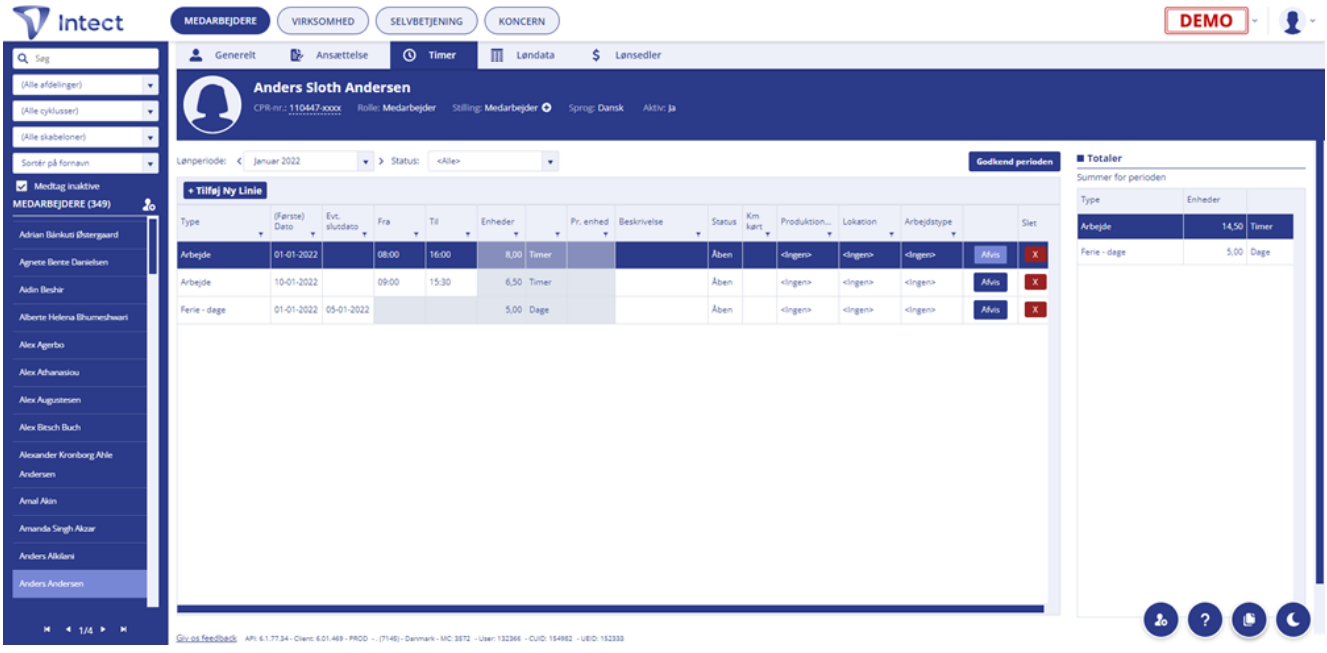Jump to last page of employee list

pos(124,630)
